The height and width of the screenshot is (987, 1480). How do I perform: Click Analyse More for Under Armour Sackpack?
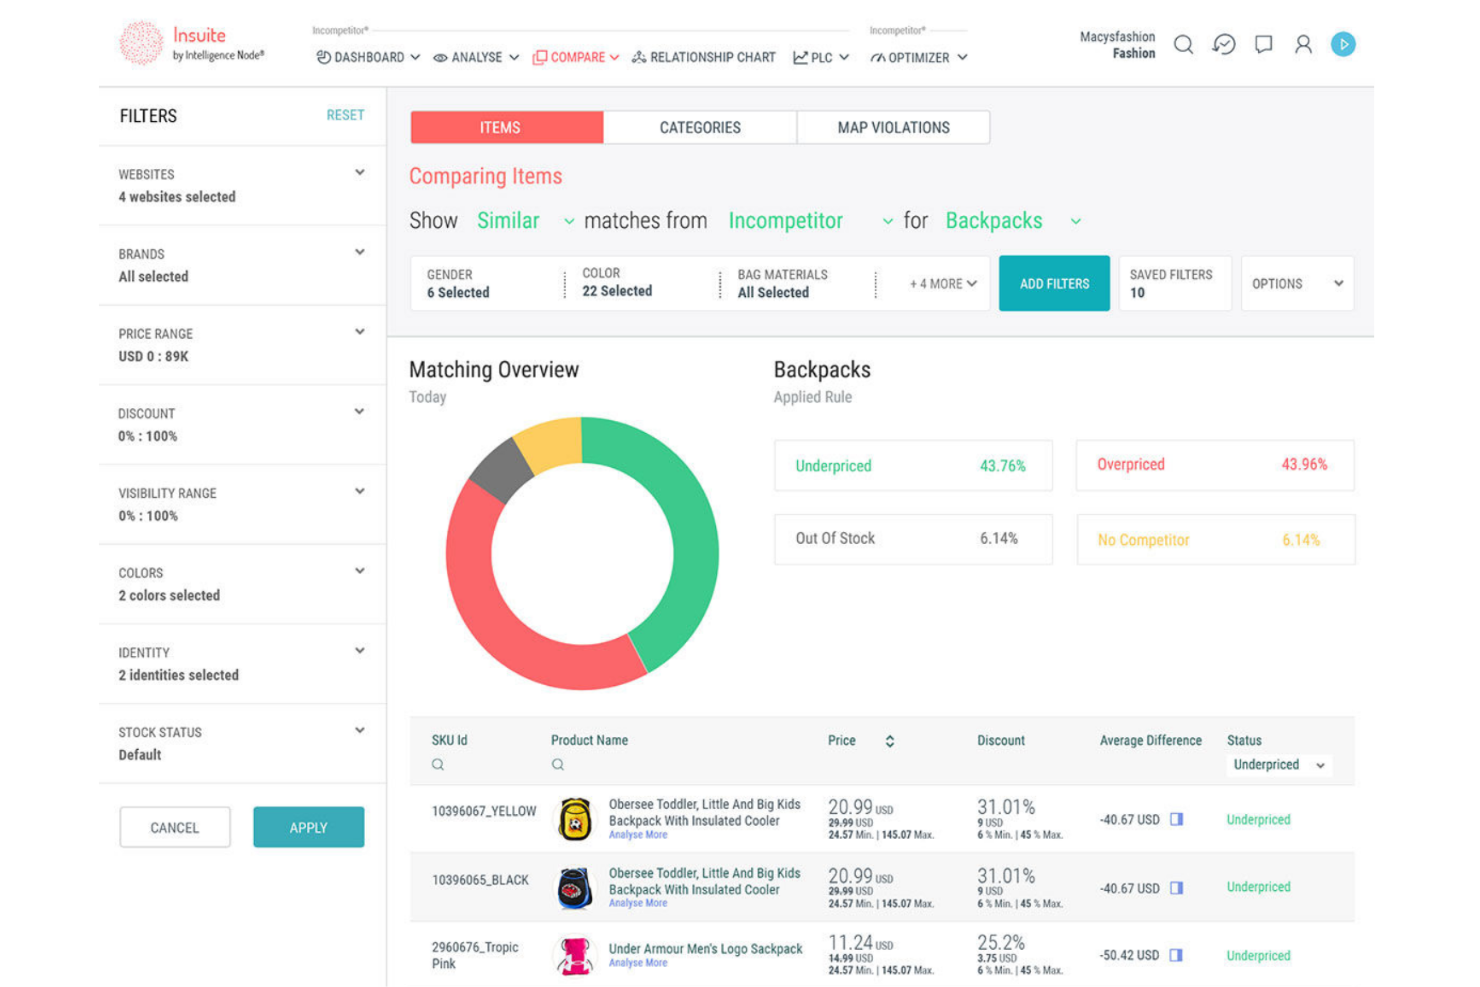(x=638, y=963)
